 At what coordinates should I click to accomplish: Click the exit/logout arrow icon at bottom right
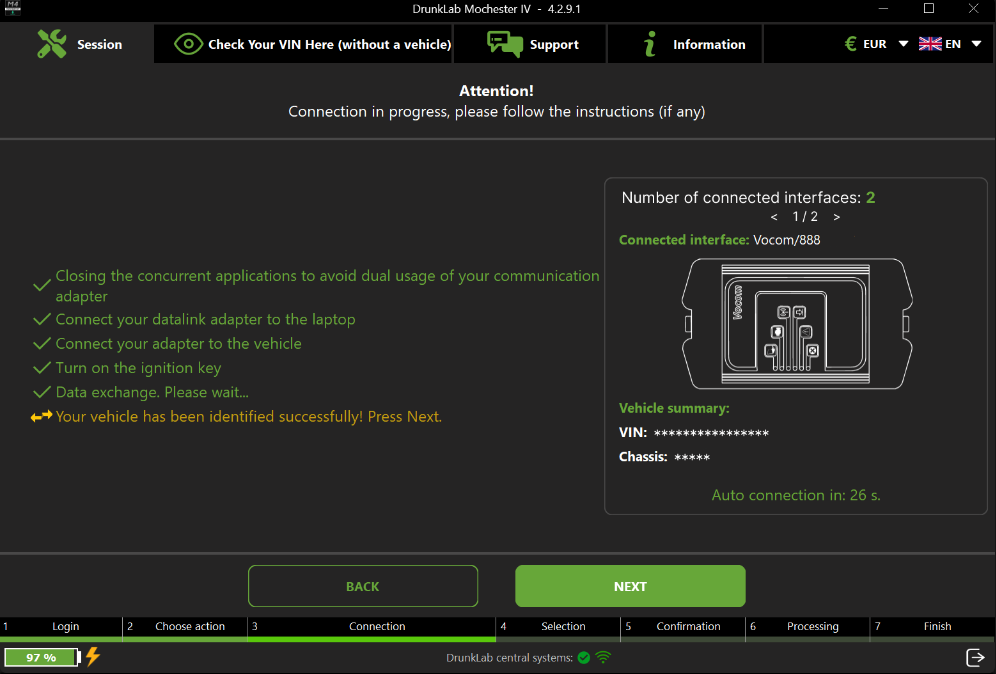coord(976,657)
